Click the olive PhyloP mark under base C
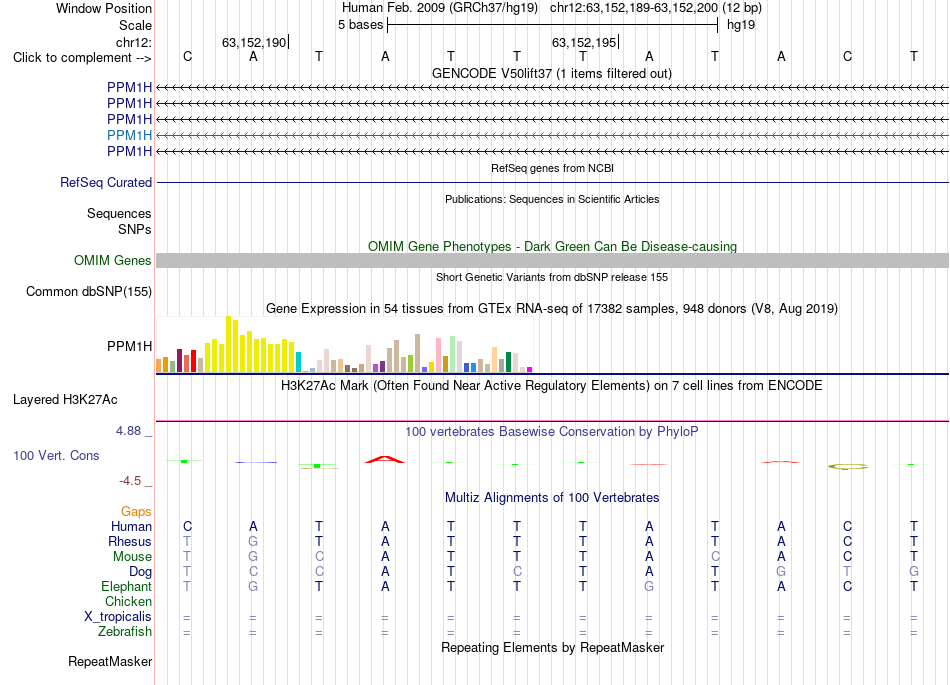This screenshot has height=685, width=950. pos(848,466)
